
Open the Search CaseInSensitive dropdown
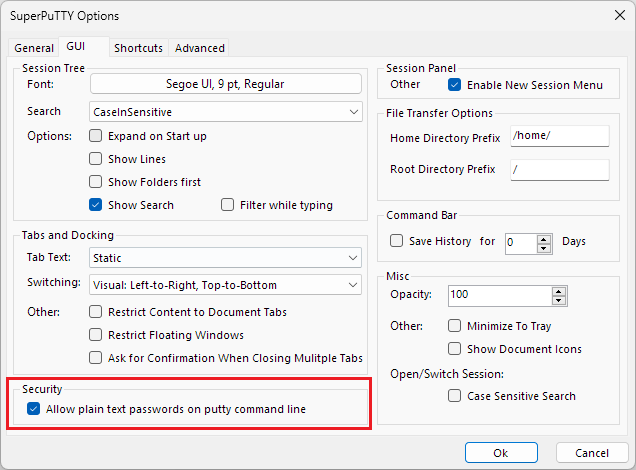[226, 112]
